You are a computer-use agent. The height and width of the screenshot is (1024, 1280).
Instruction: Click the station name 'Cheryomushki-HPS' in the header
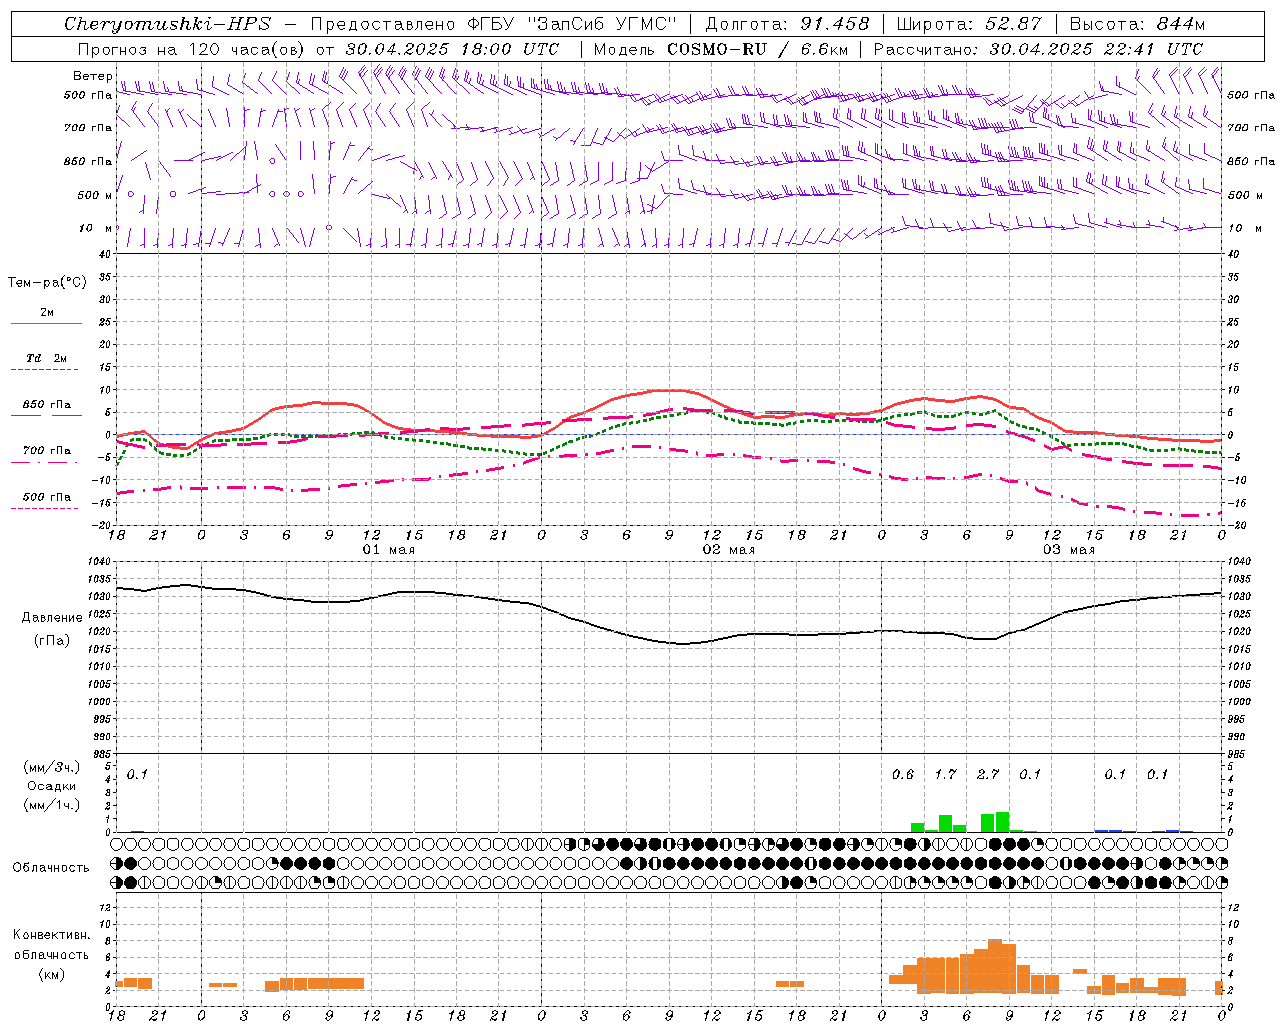(x=167, y=24)
